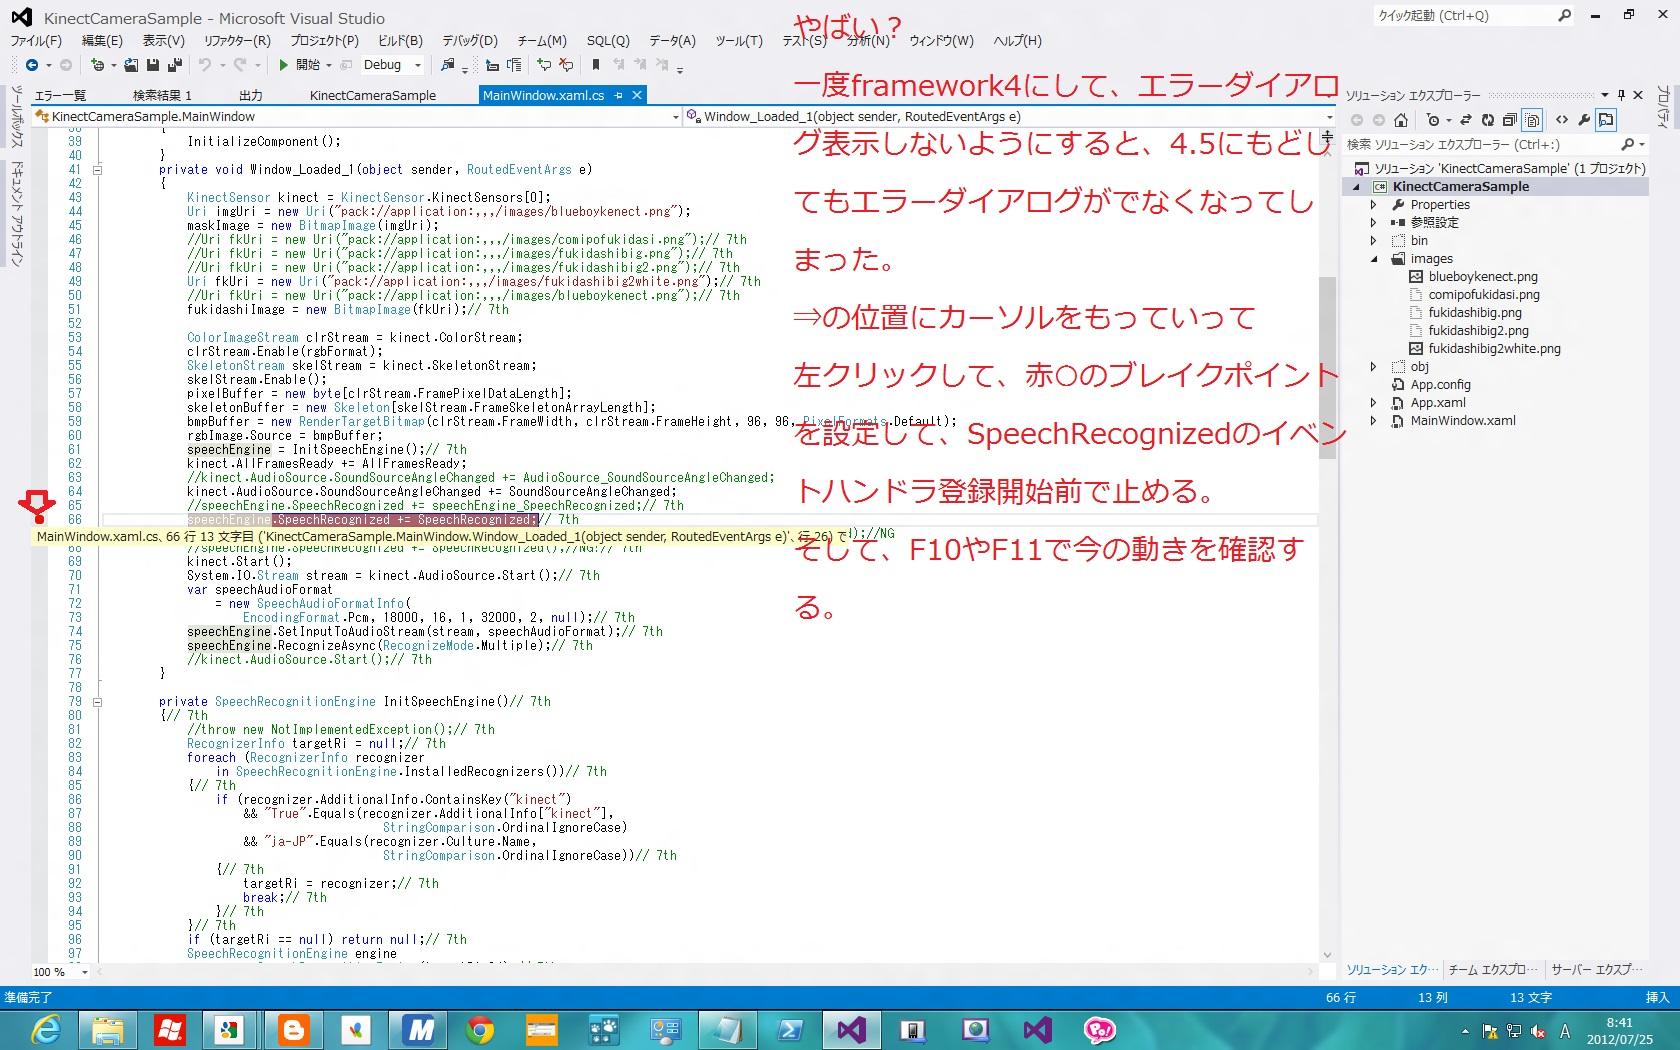Viewport: 1680px width, 1050px height.
Task: Expand the Properties node in Solution Explorer
Action: 1374,205
